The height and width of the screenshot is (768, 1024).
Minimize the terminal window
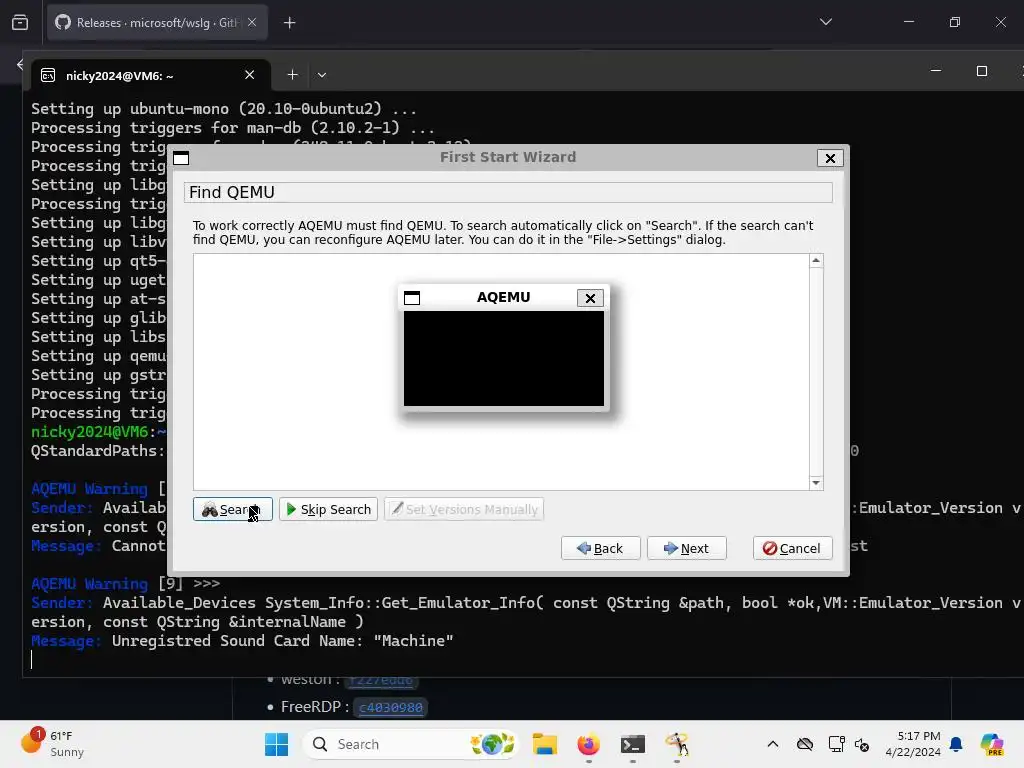pyautogui.click(x=936, y=71)
